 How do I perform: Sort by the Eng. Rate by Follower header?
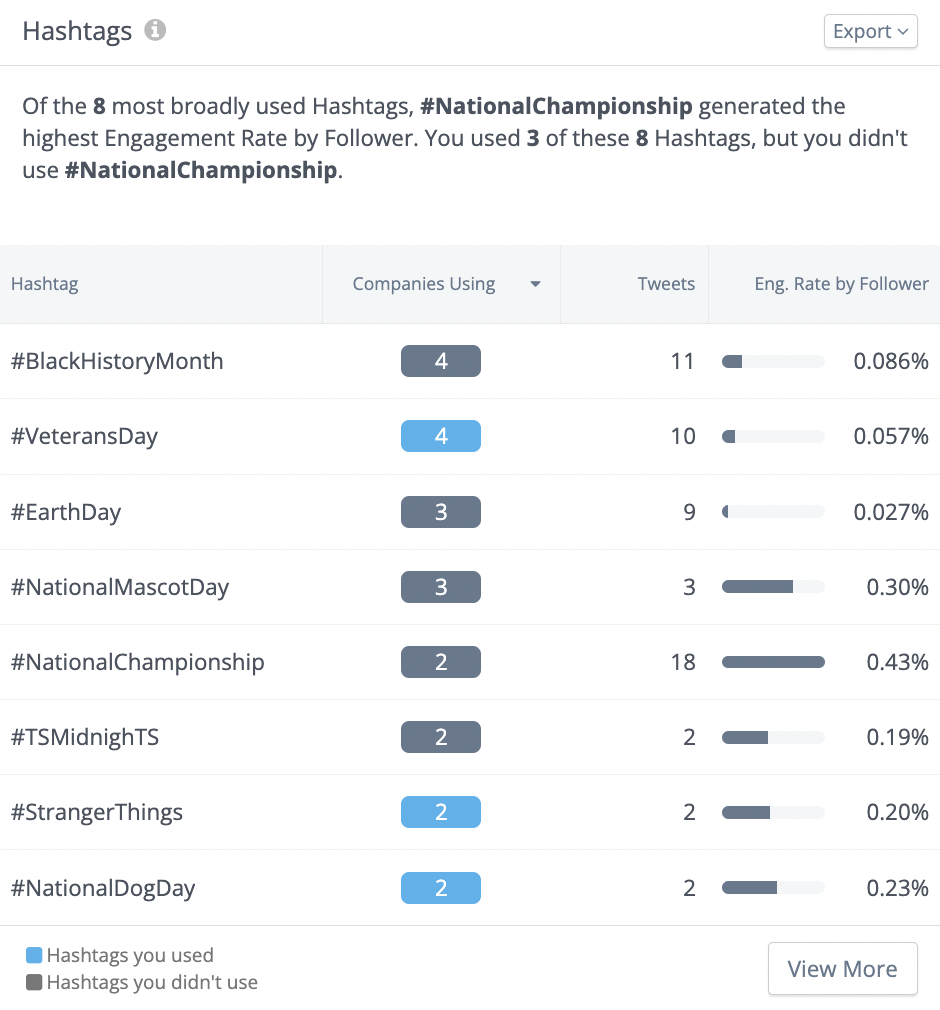tap(841, 284)
